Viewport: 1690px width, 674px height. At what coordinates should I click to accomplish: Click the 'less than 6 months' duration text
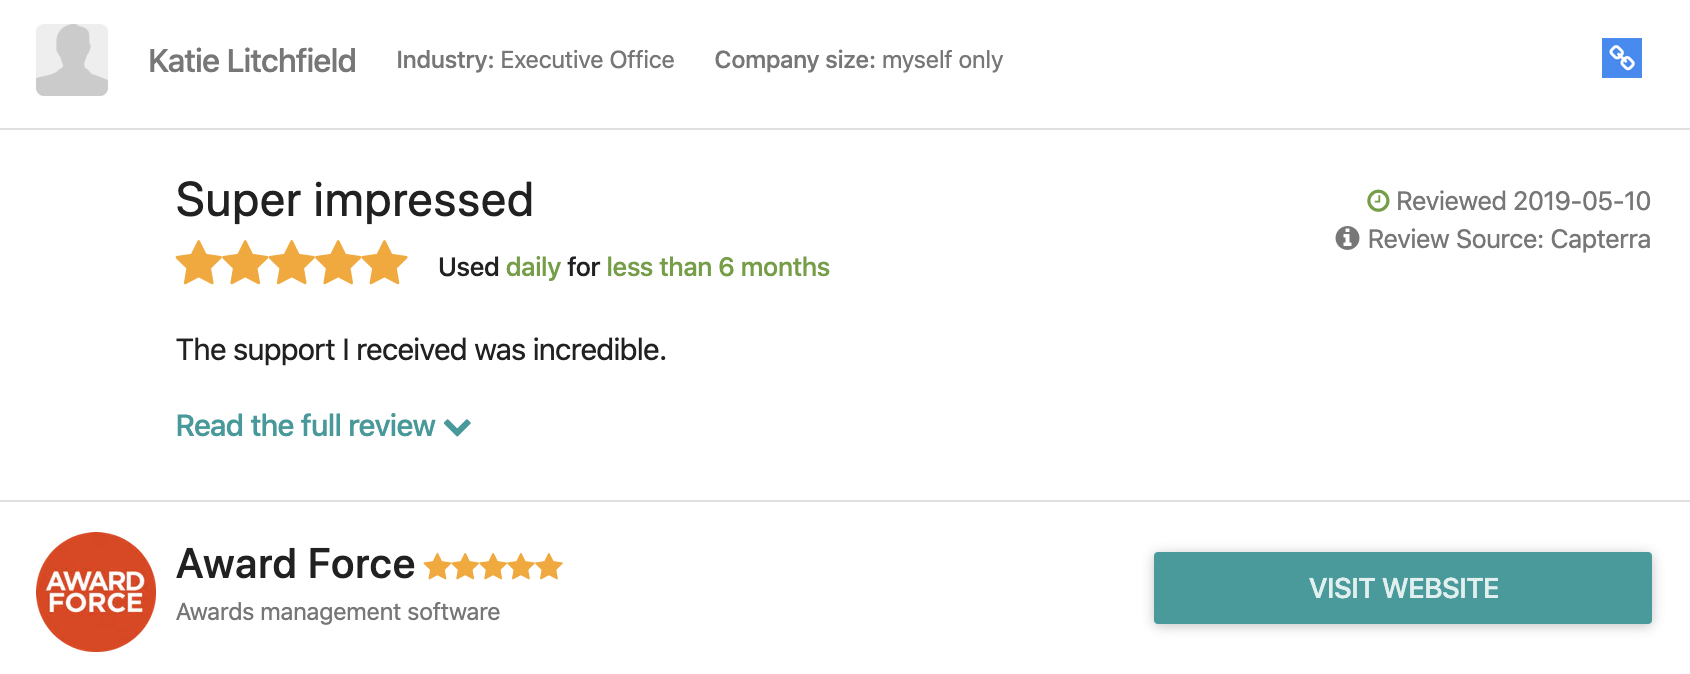718,267
